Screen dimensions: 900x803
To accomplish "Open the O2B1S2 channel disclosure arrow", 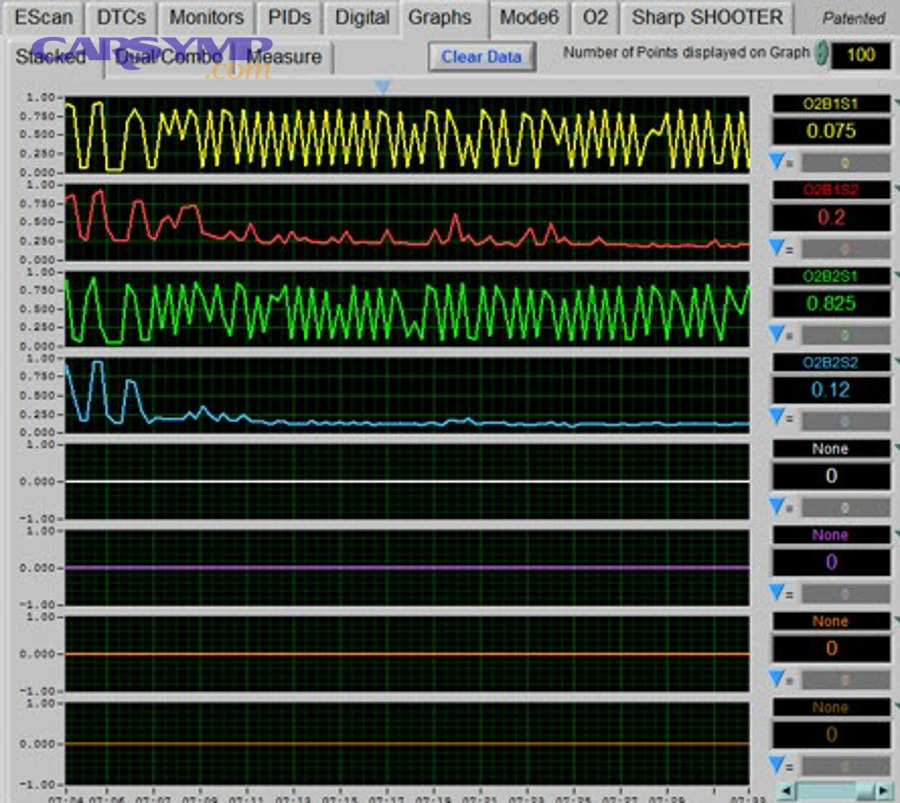I will coord(896,189).
